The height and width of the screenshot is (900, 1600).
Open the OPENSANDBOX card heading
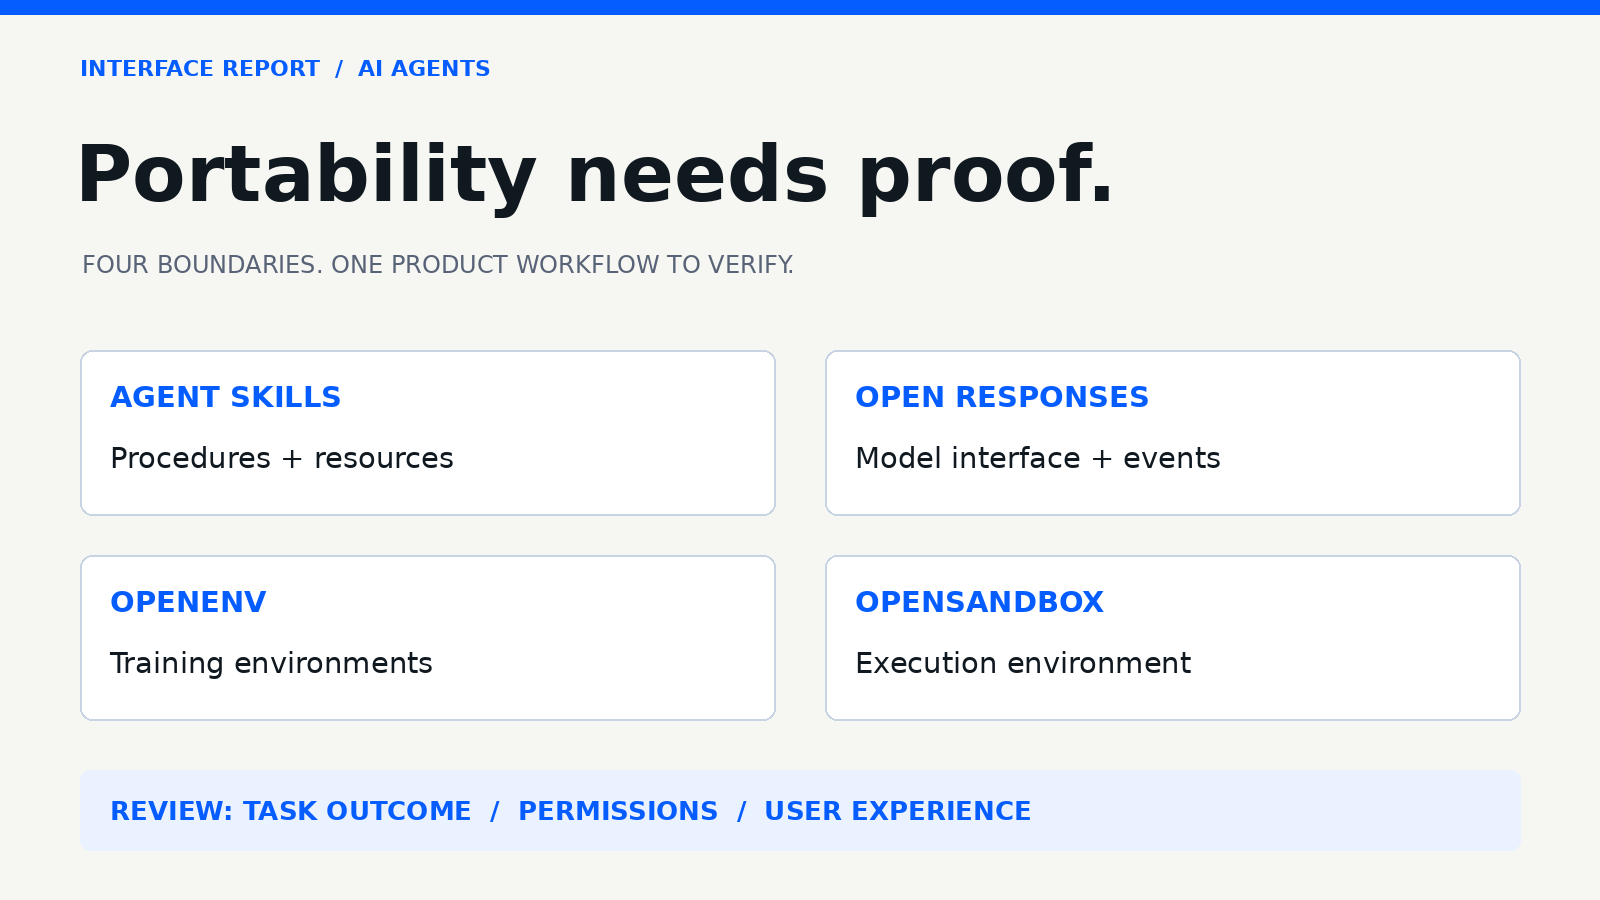point(980,602)
